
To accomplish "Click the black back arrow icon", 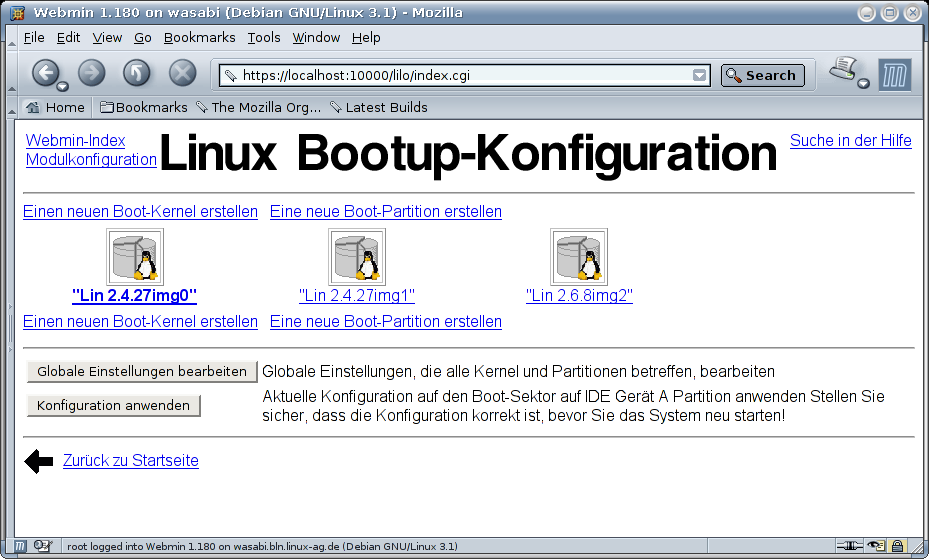I will (39, 461).
